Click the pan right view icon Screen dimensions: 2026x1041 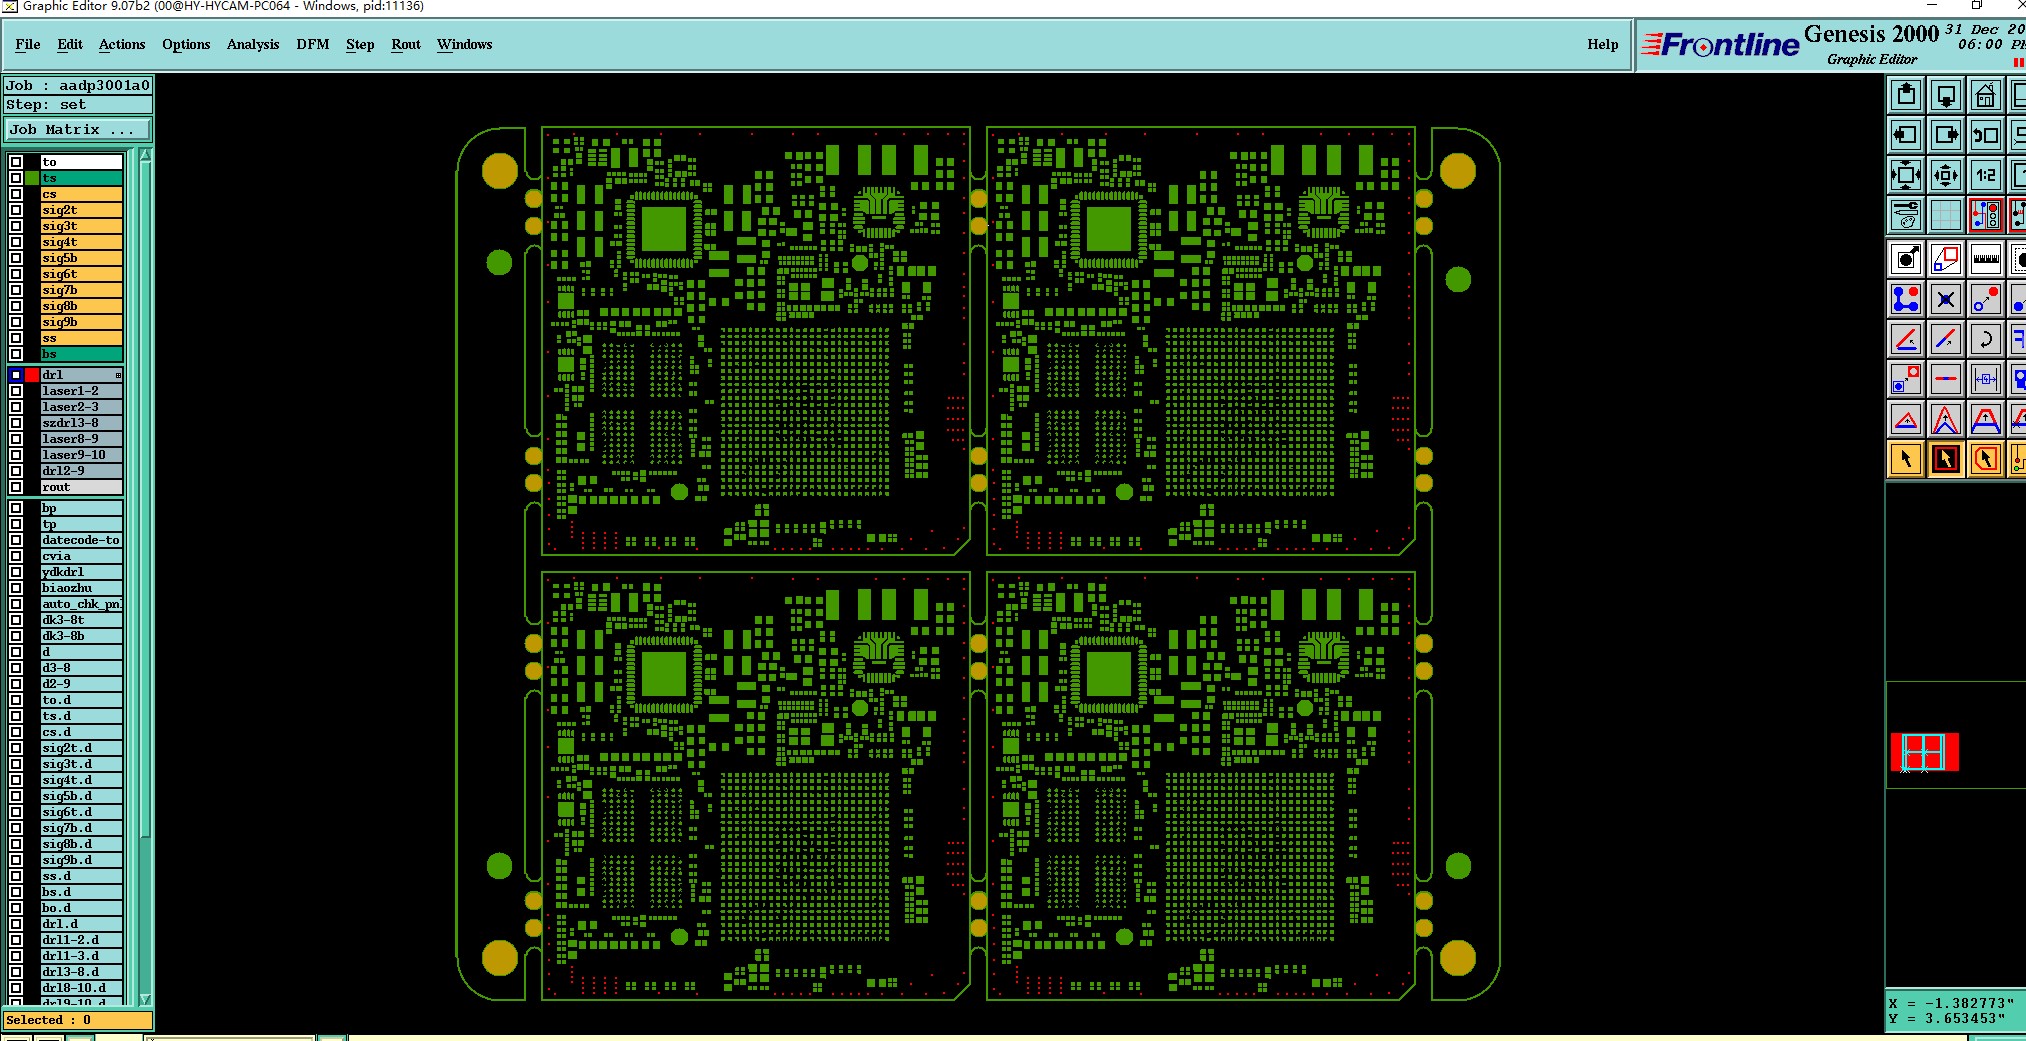pos(1946,134)
